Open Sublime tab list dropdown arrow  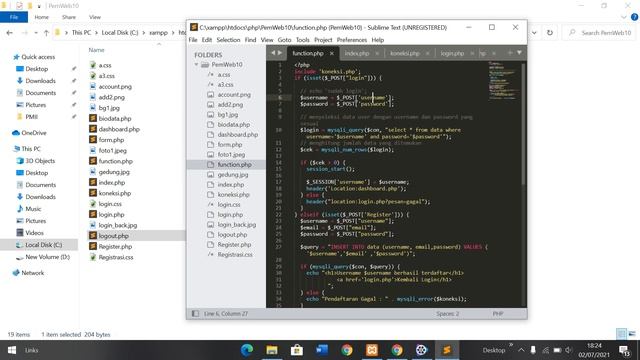tap(519, 53)
